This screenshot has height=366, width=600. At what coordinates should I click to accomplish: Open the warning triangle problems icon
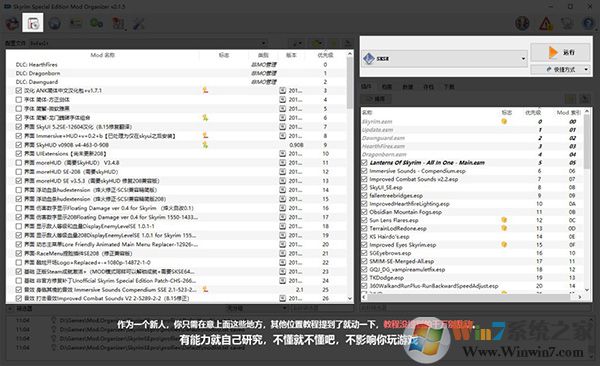(546, 24)
